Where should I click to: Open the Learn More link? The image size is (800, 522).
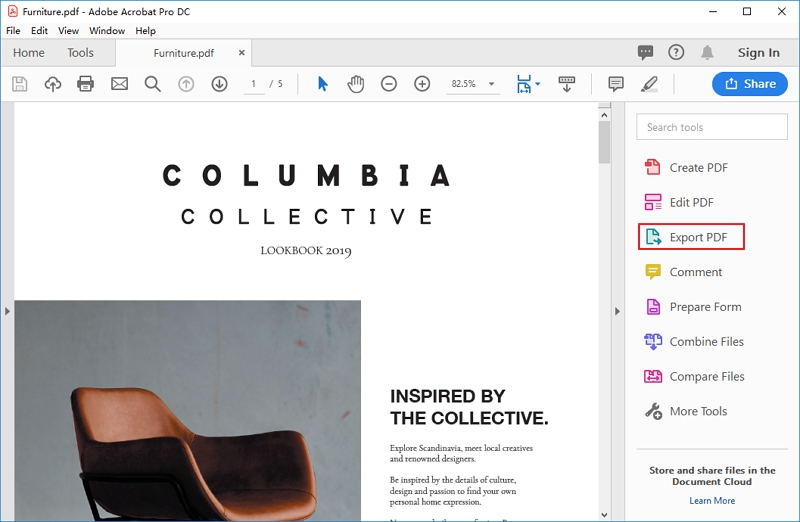pyautogui.click(x=712, y=501)
